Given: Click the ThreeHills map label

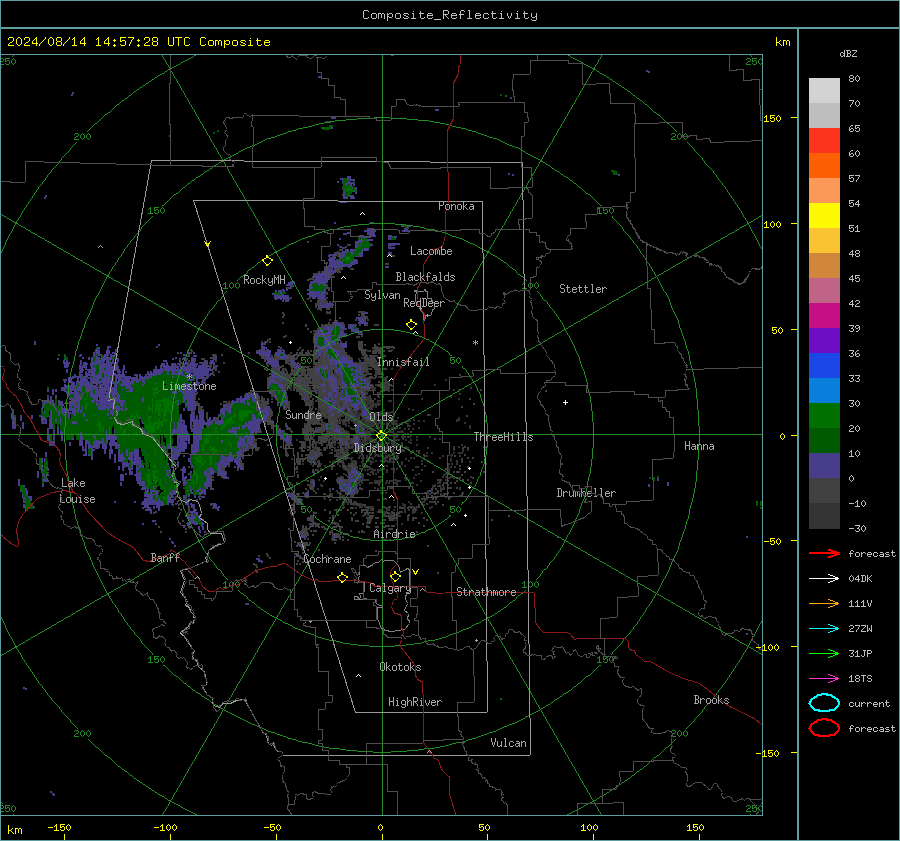Looking at the screenshot, I should pos(503,437).
